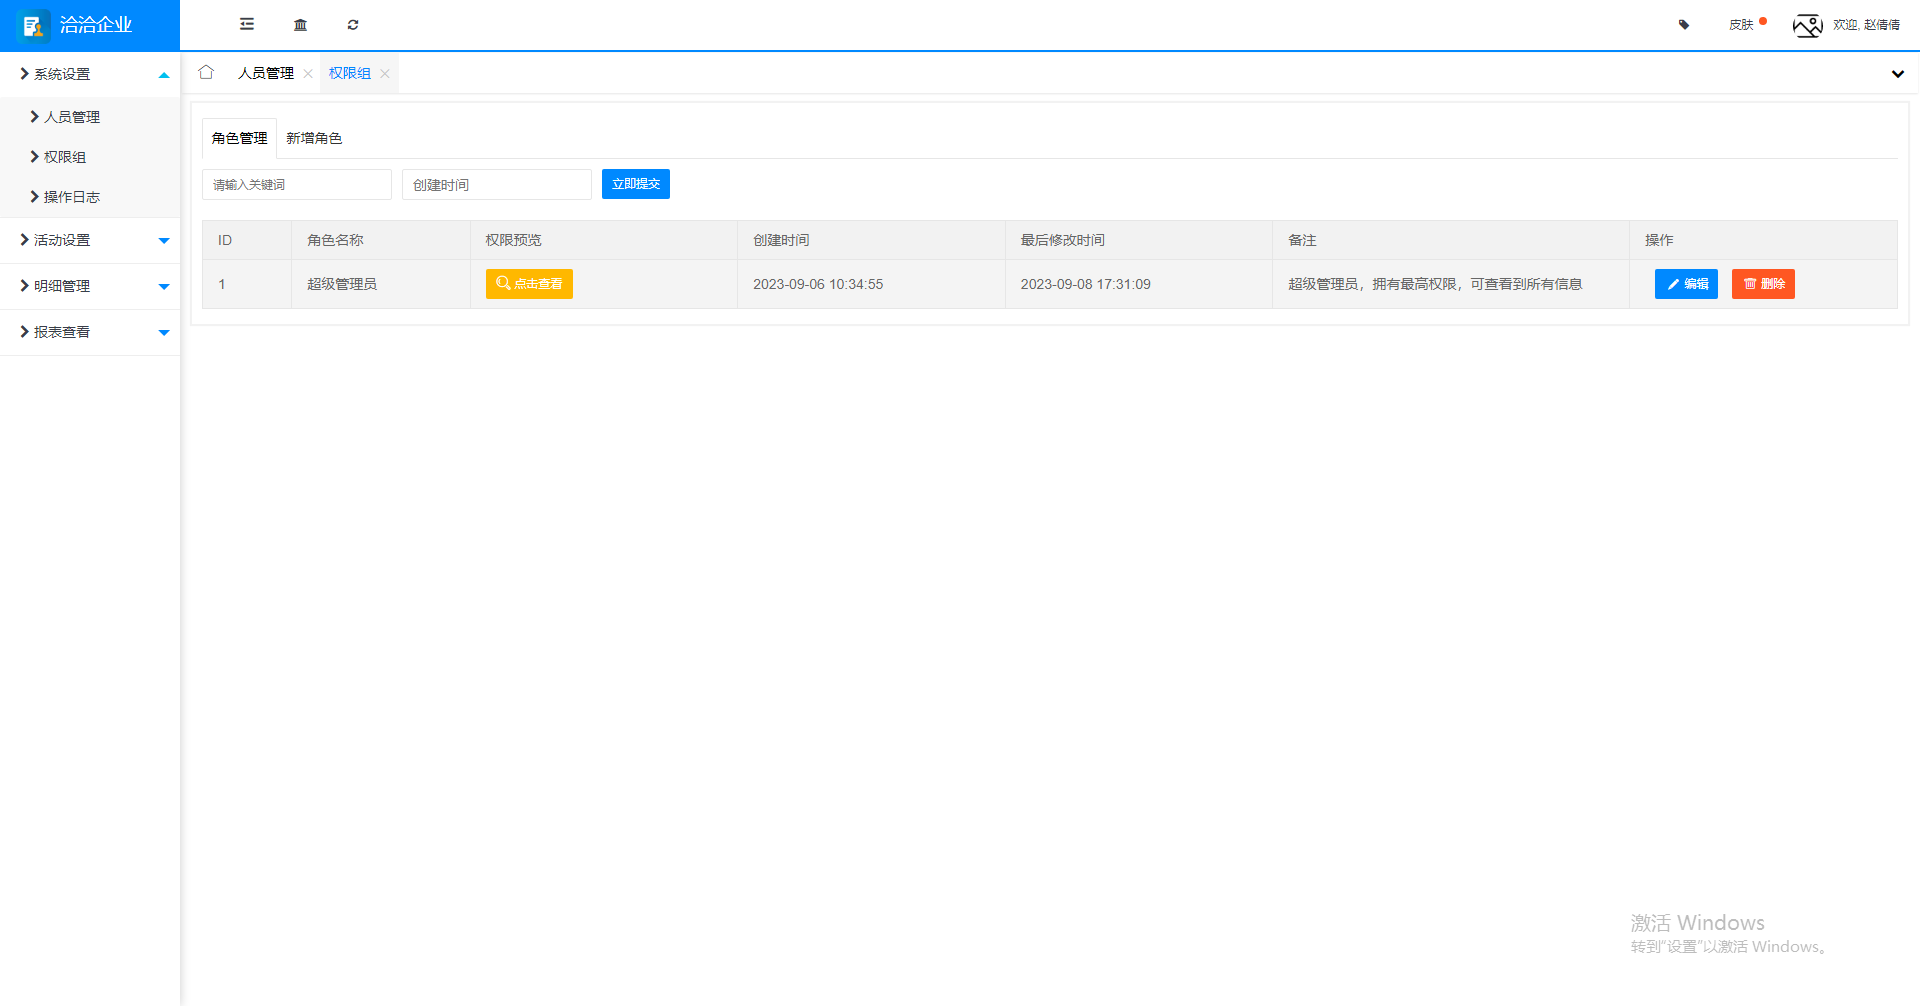Open the tab list dropdown chevron
This screenshot has height=1006, width=1920.
1897,74
